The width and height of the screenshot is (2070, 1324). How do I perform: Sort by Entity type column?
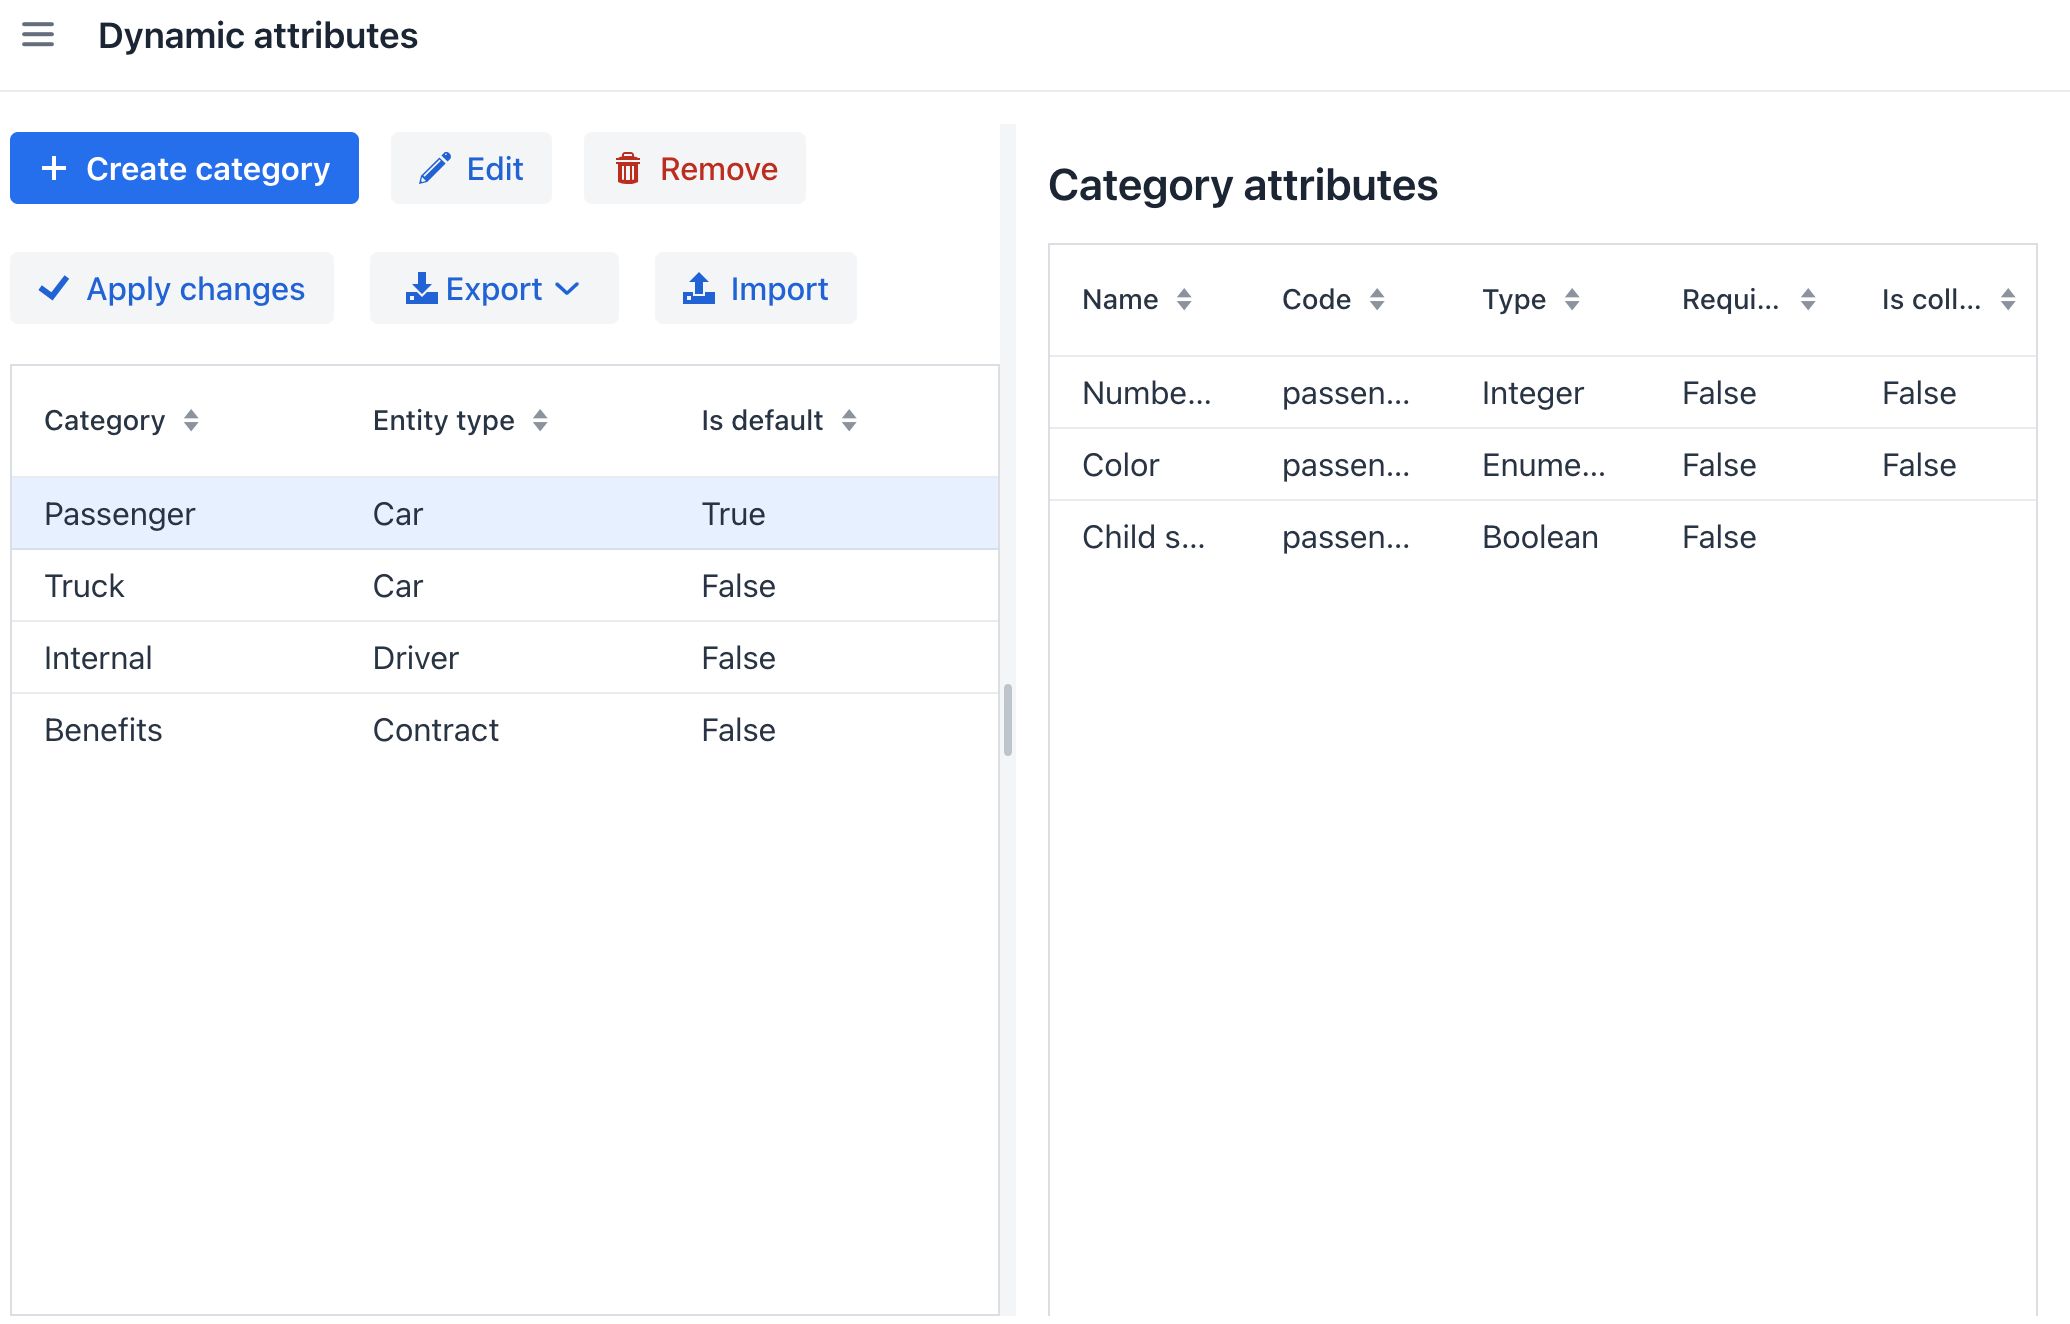[x=540, y=420]
